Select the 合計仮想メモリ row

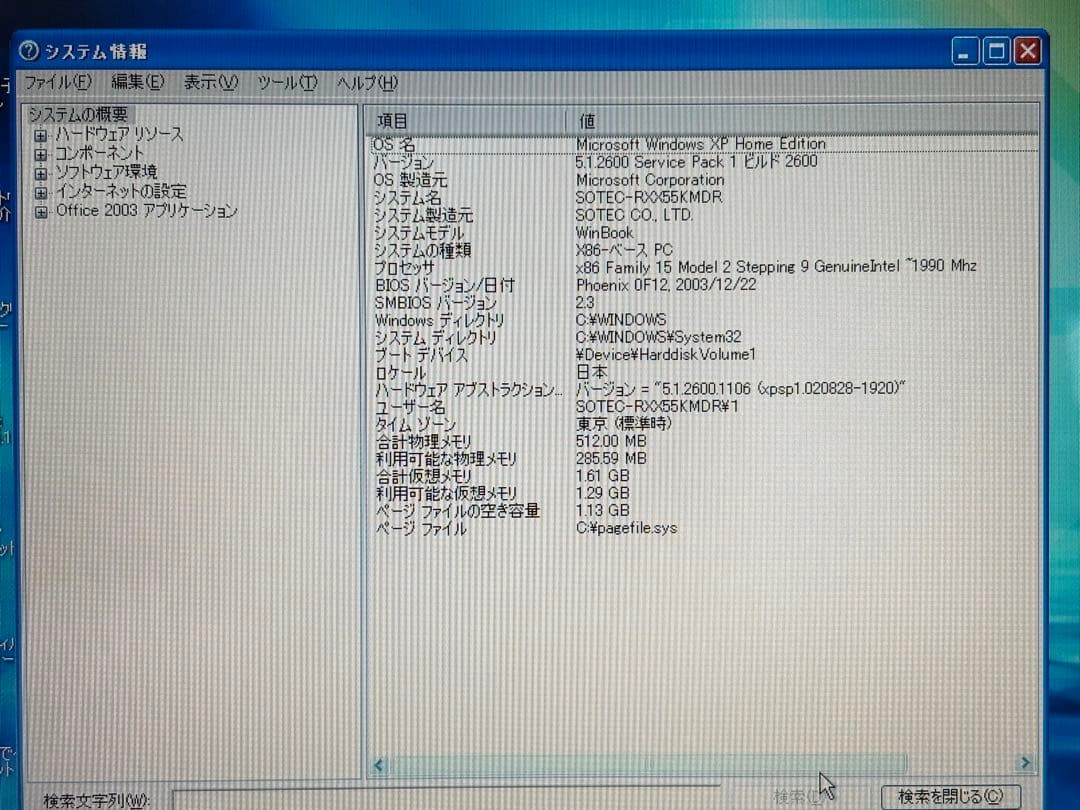703,476
